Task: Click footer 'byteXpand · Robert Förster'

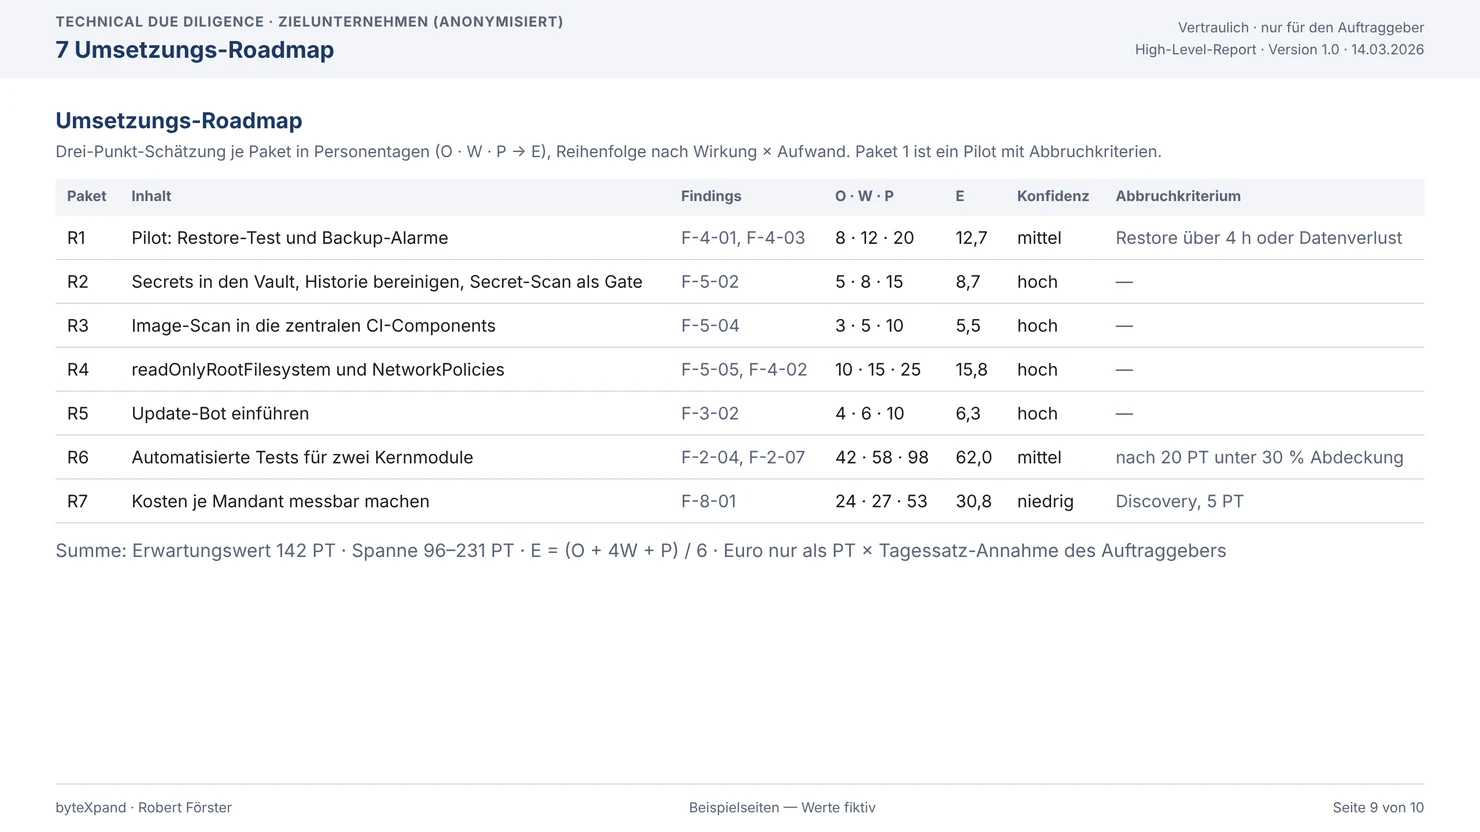Action: [144, 808]
